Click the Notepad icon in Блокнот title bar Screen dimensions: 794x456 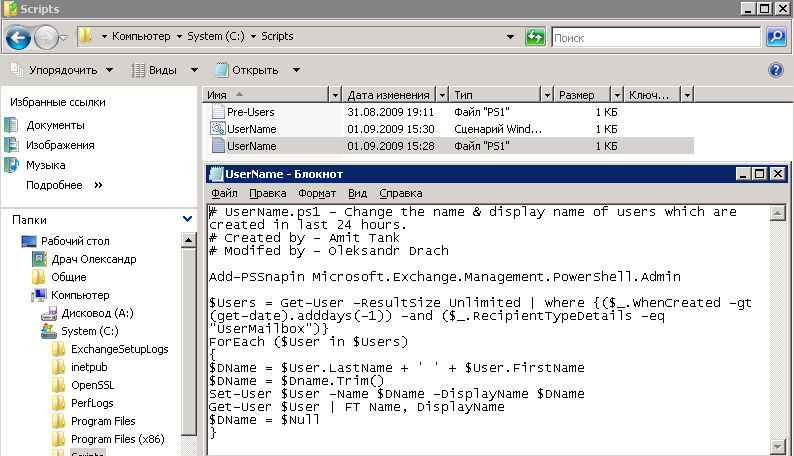click(216, 174)
